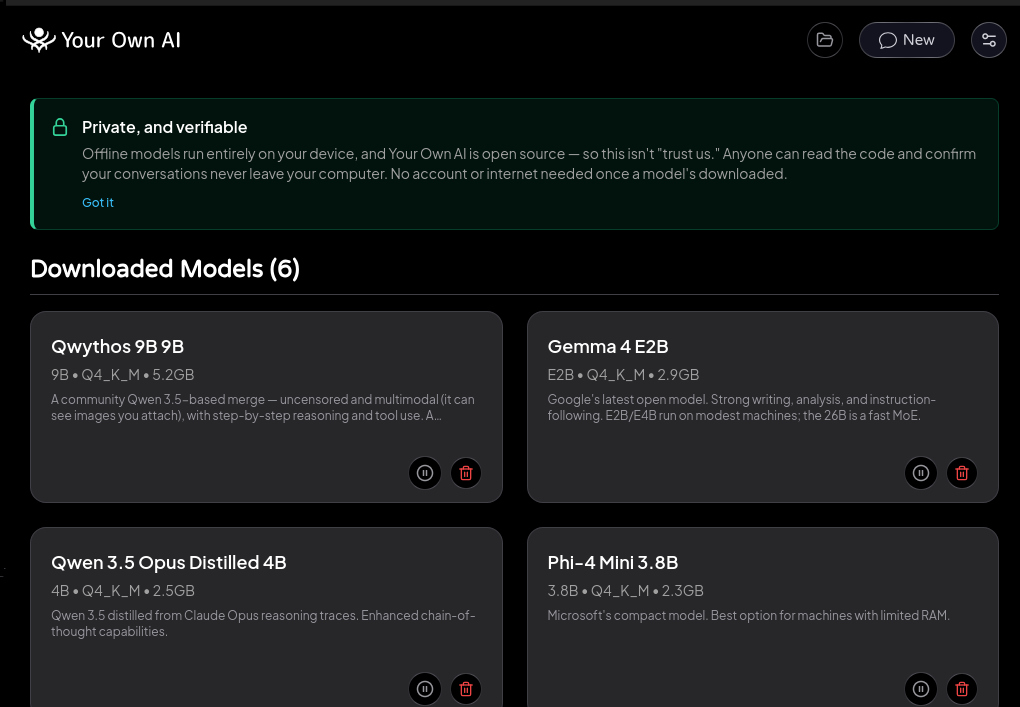
Task: Click the Your Own AI logo icon
Action: [39, 40]
